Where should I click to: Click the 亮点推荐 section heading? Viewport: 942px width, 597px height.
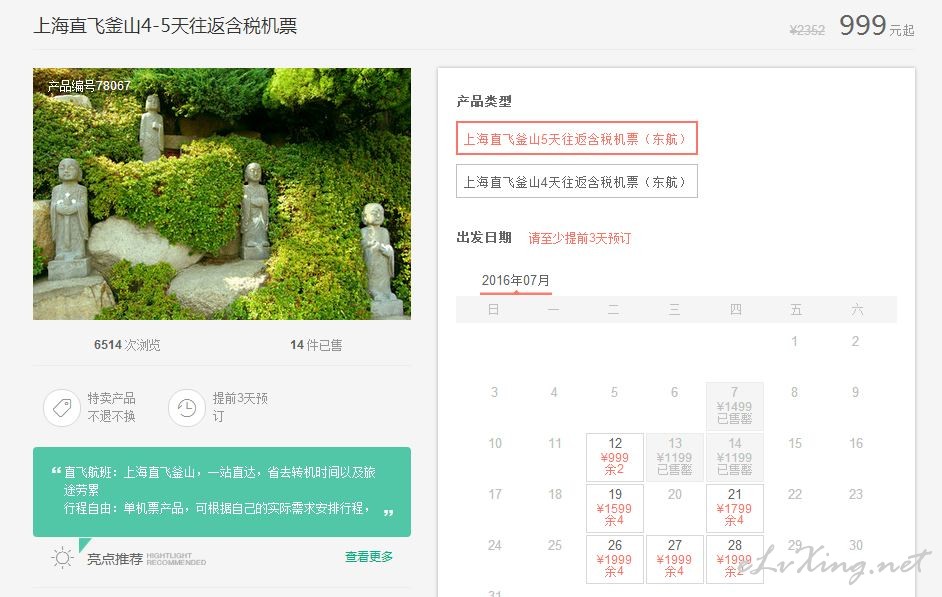point(115,559)
